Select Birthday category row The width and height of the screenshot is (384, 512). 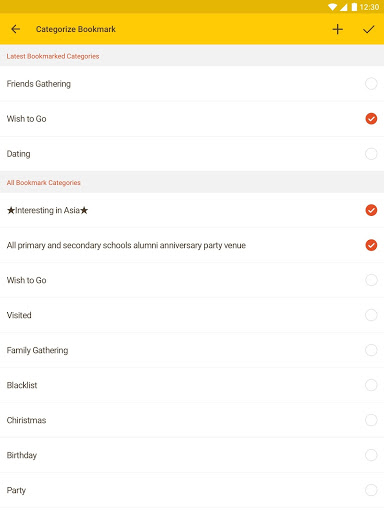click(192, 455)
